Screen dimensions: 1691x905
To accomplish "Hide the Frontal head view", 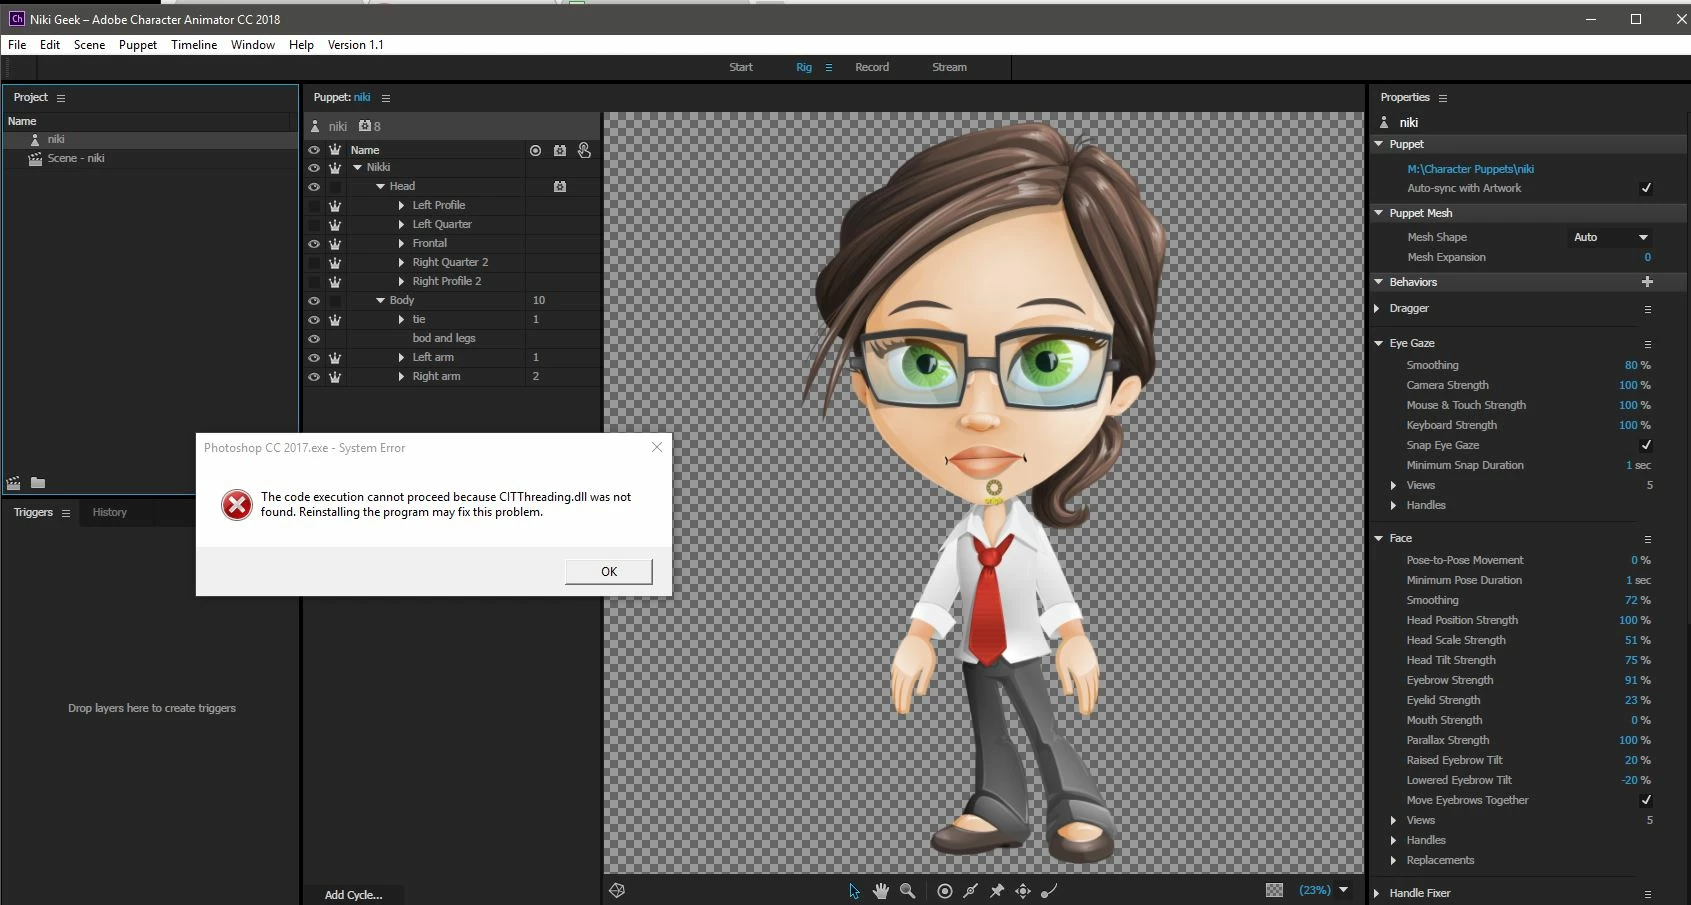I will [314, 244].
